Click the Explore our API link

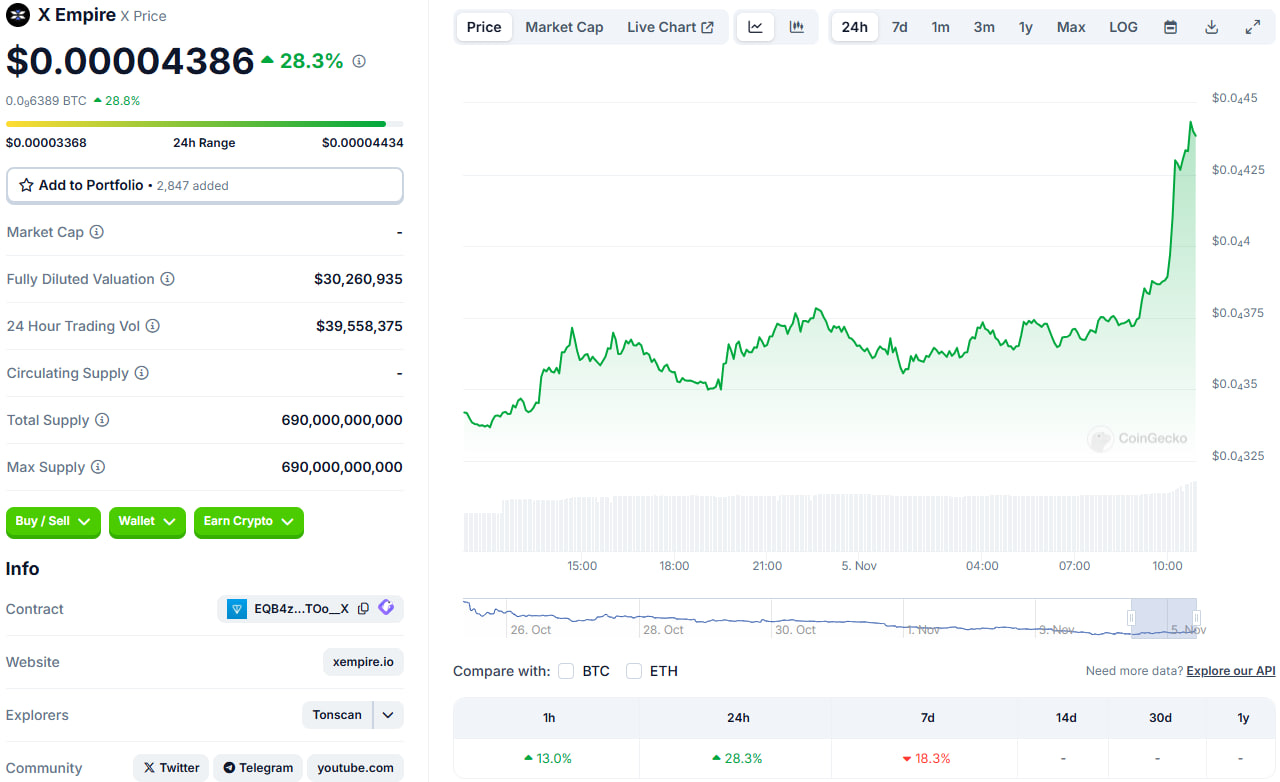tap(1231, 671)
